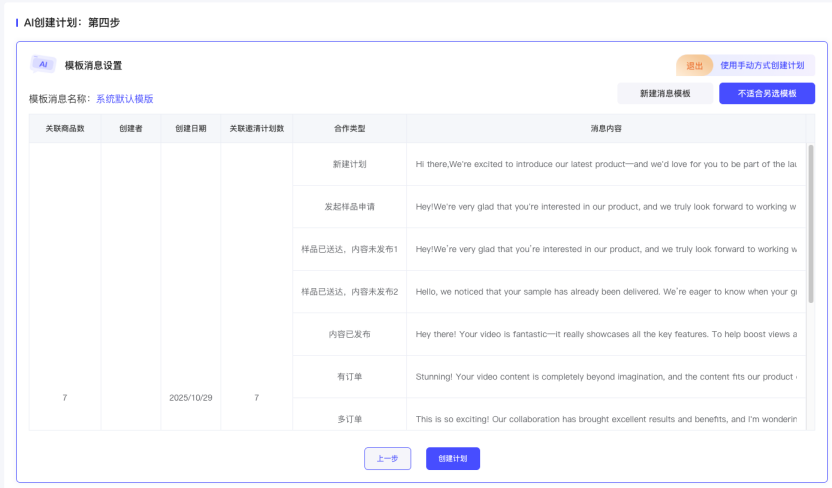The image size is (832, 488).
Task: Choose 不适合另选模板 to pick another template
Action: (x=767, y=93)
